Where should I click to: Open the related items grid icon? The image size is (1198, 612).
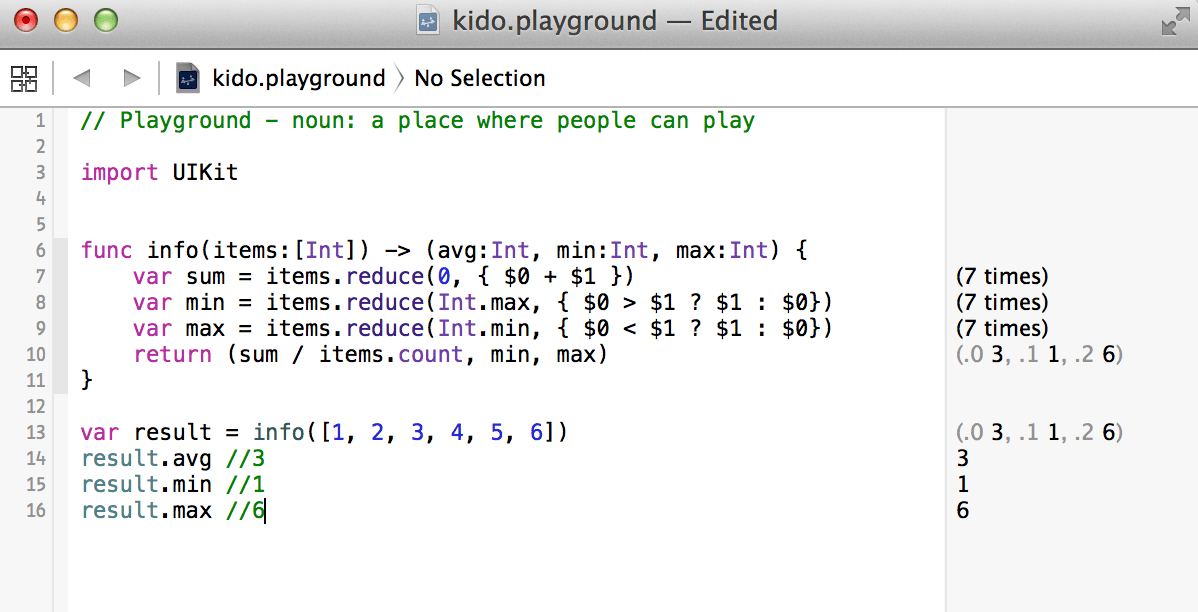pos(24,77)
